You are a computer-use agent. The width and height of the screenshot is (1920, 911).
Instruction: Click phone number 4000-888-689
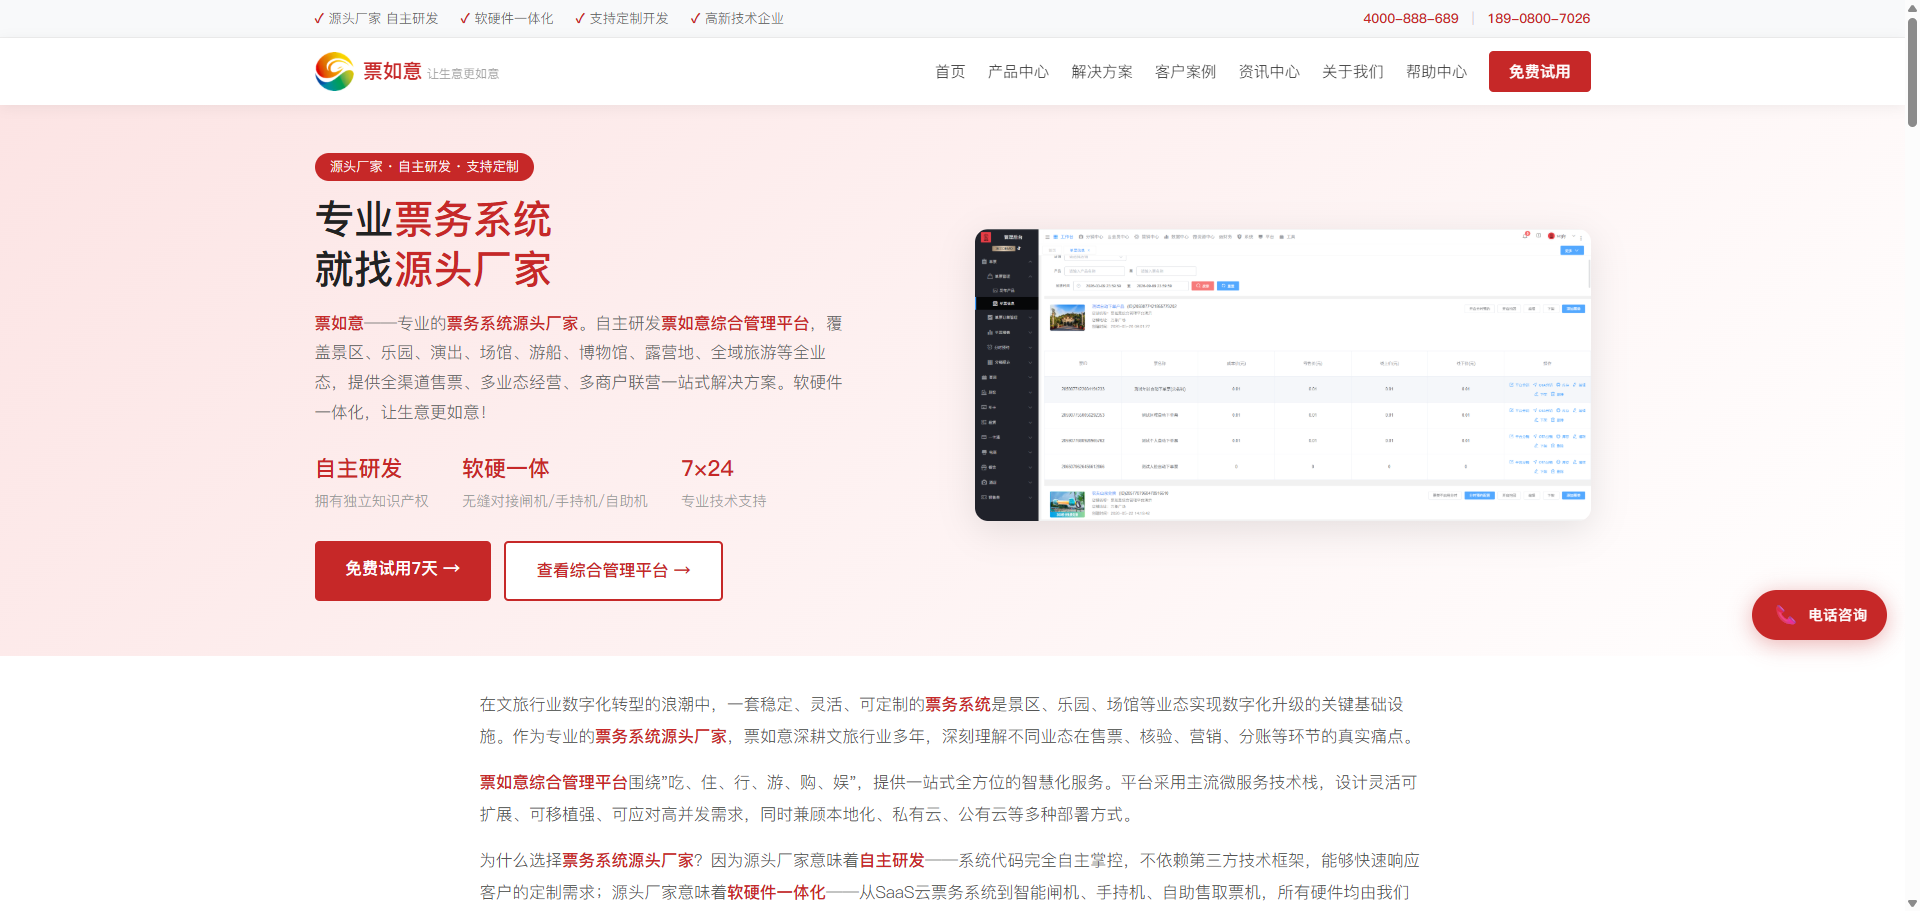pyautogui.click(x=1410, y=18)
